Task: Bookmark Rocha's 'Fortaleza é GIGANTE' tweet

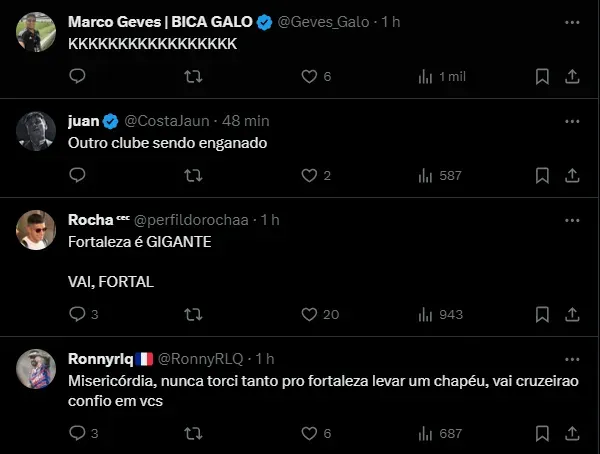Action: (x=542, y=314)
